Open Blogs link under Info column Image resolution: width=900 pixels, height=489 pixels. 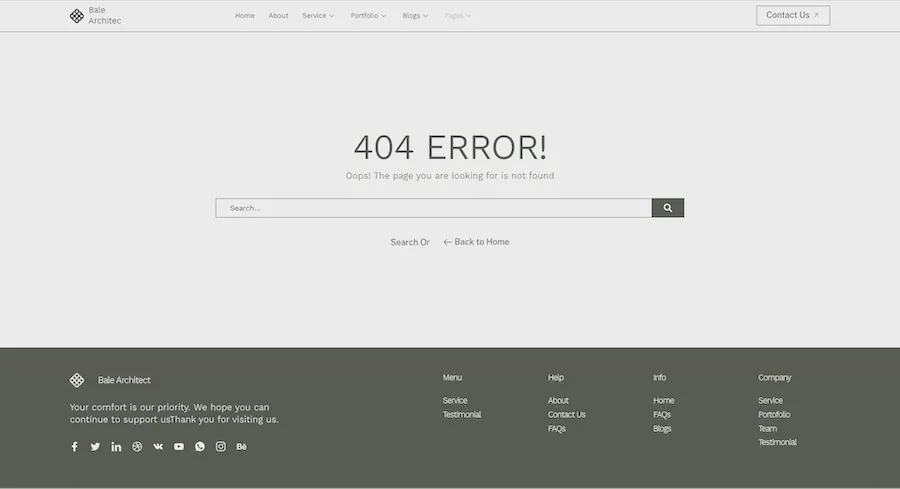coord(662,429)
